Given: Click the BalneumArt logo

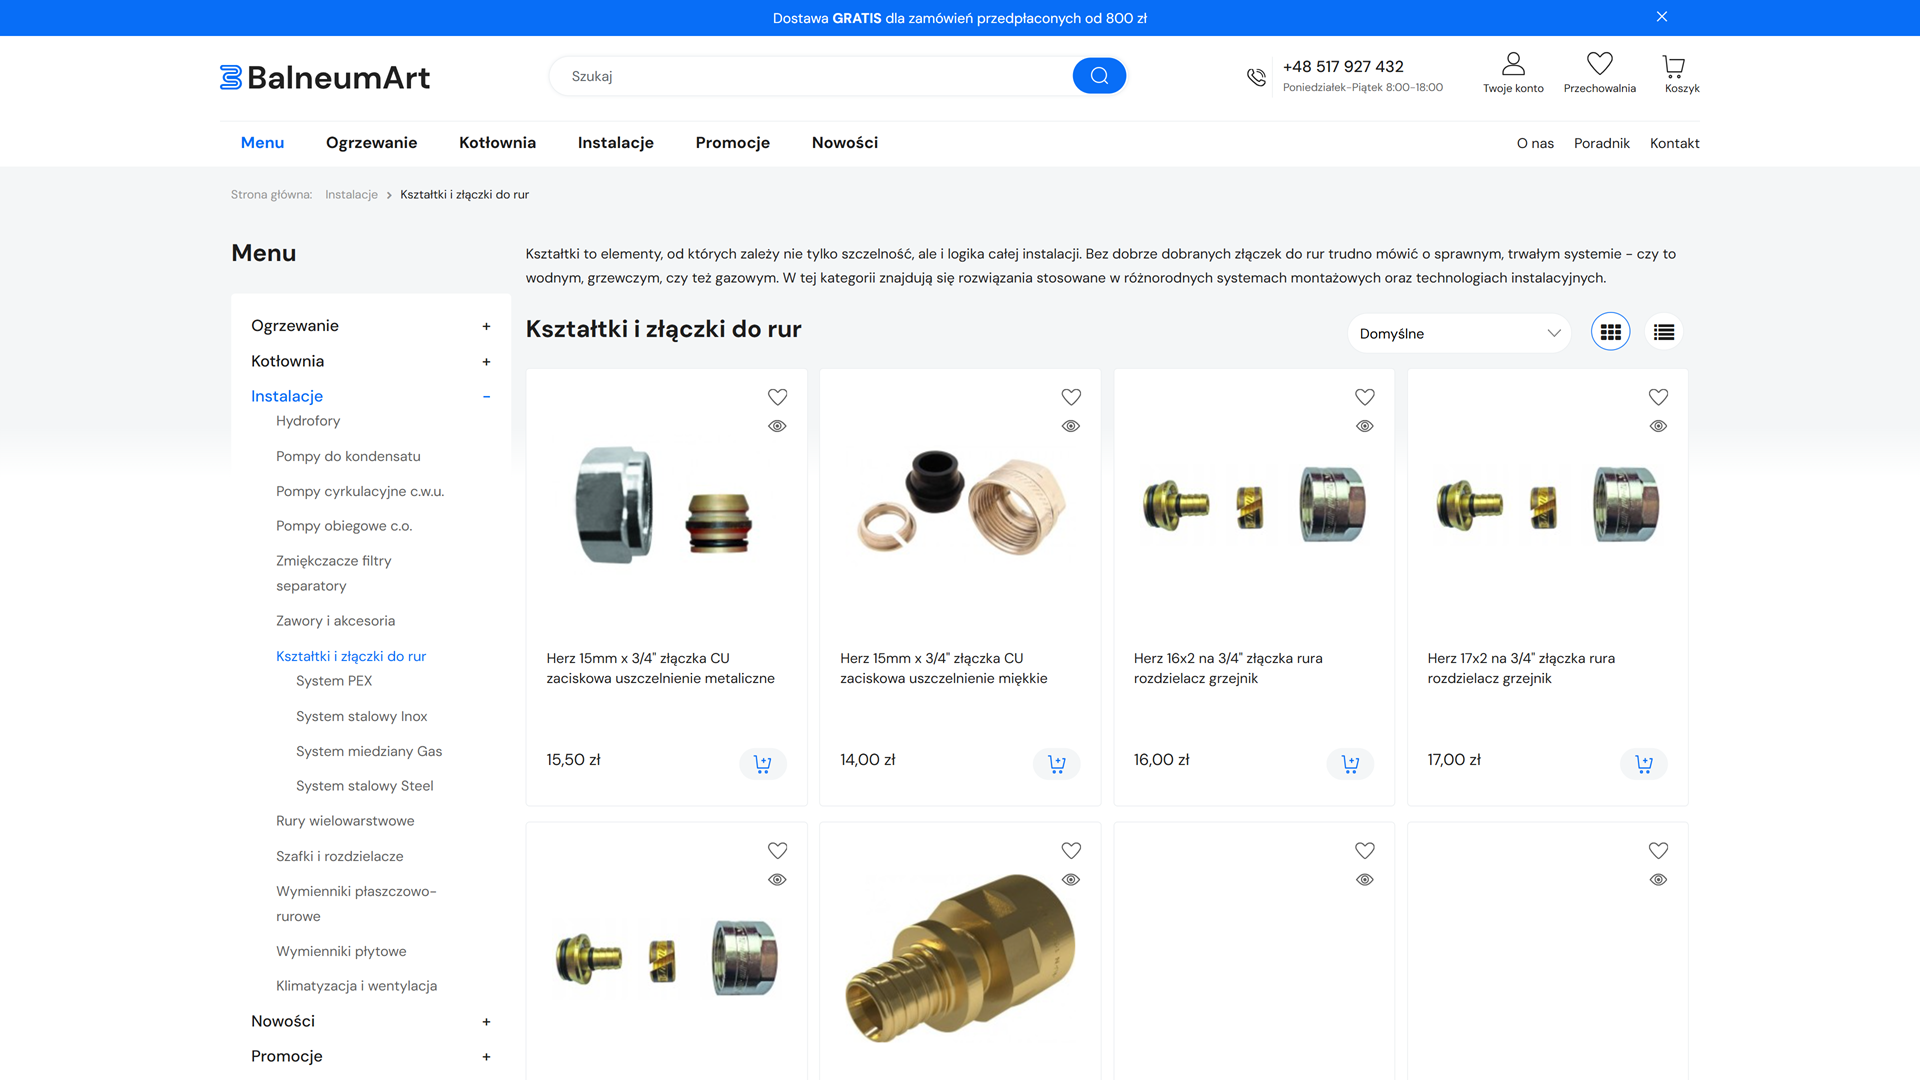Looking at the screenshot, I should tap(325, 77).
